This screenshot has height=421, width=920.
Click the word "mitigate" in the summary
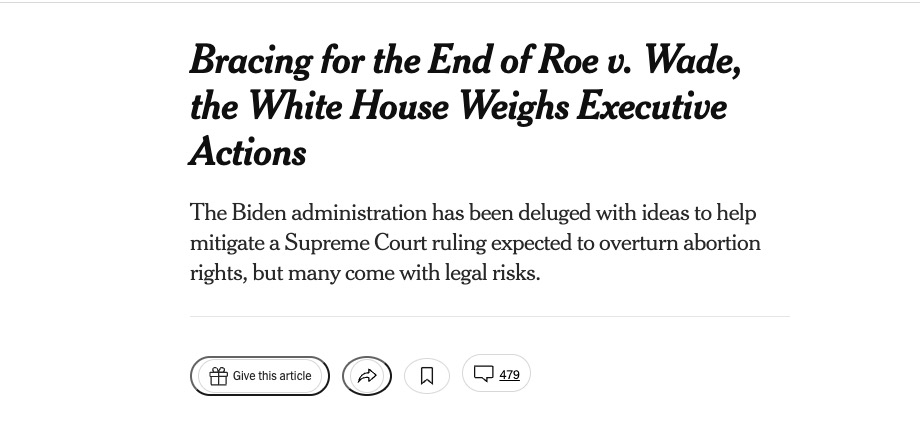point(227,244)
